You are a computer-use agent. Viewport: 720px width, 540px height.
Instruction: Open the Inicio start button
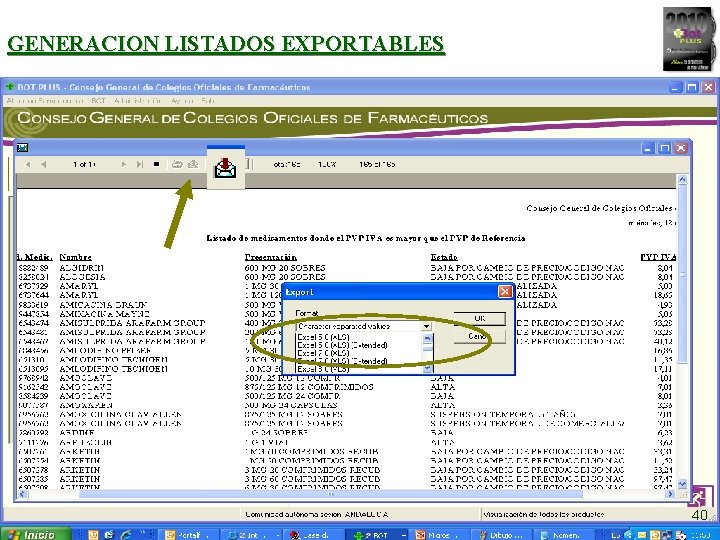coord(36,534)
